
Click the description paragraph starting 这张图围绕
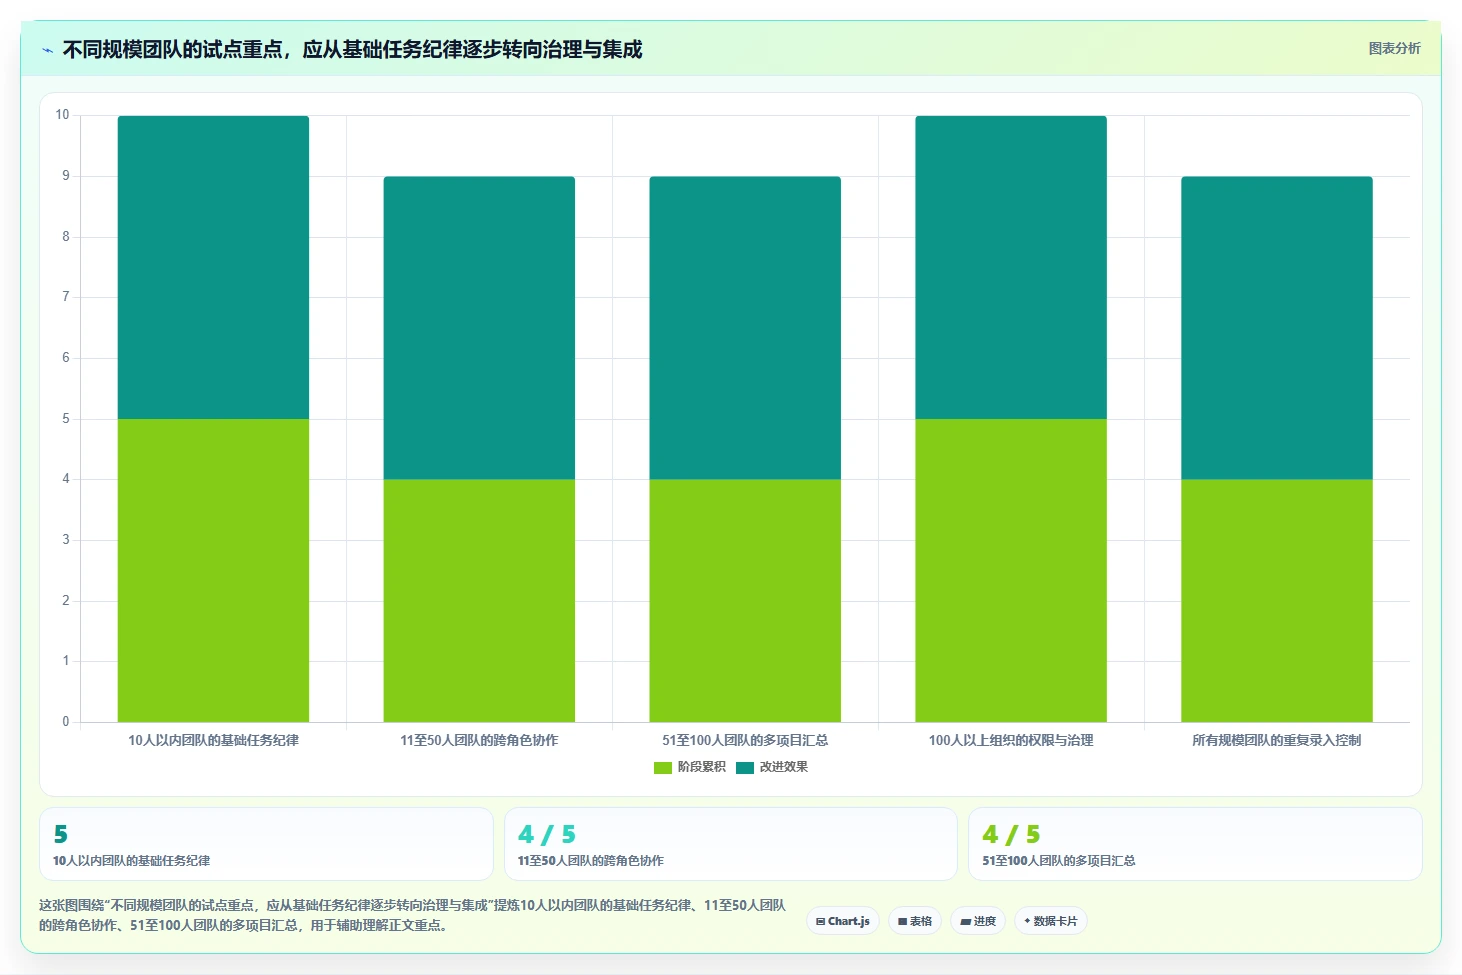pos(412,915)
